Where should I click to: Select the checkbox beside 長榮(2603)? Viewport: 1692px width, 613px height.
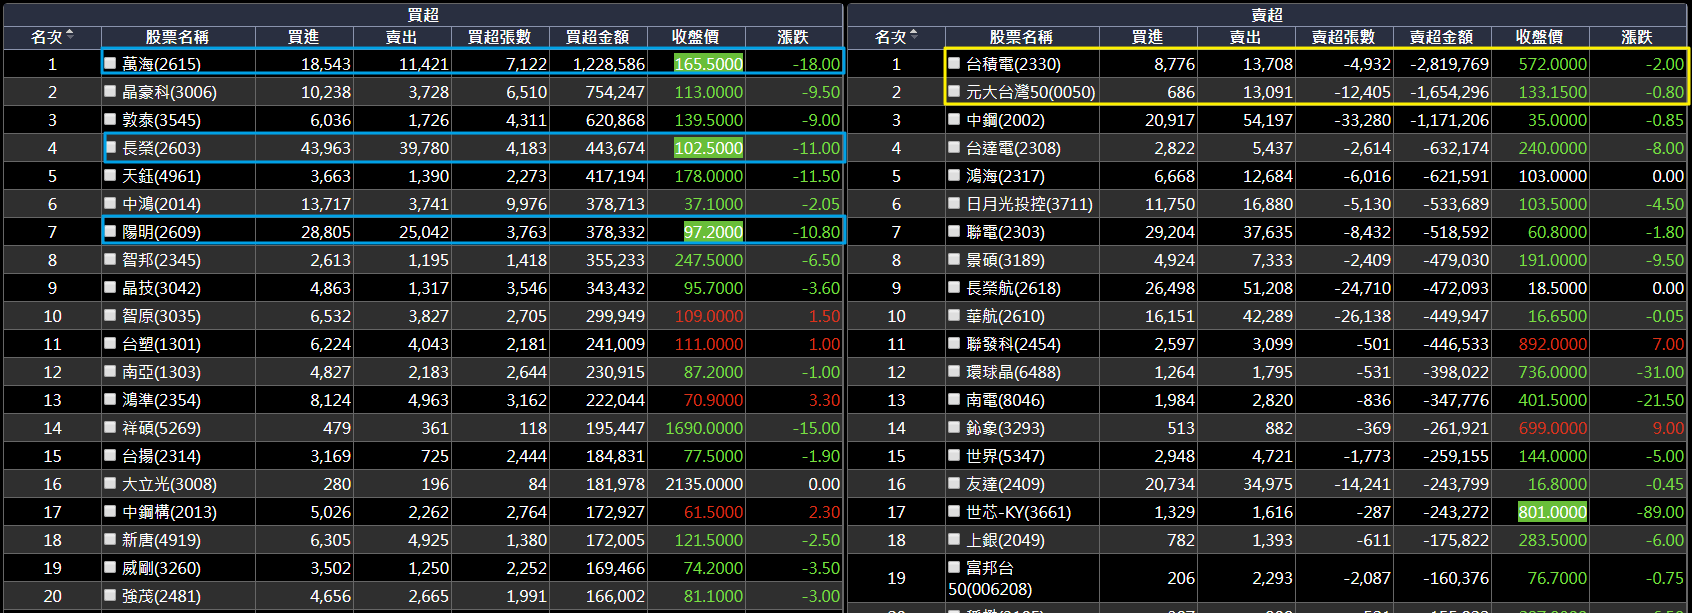pyautogui.click(x=111, y=147)
